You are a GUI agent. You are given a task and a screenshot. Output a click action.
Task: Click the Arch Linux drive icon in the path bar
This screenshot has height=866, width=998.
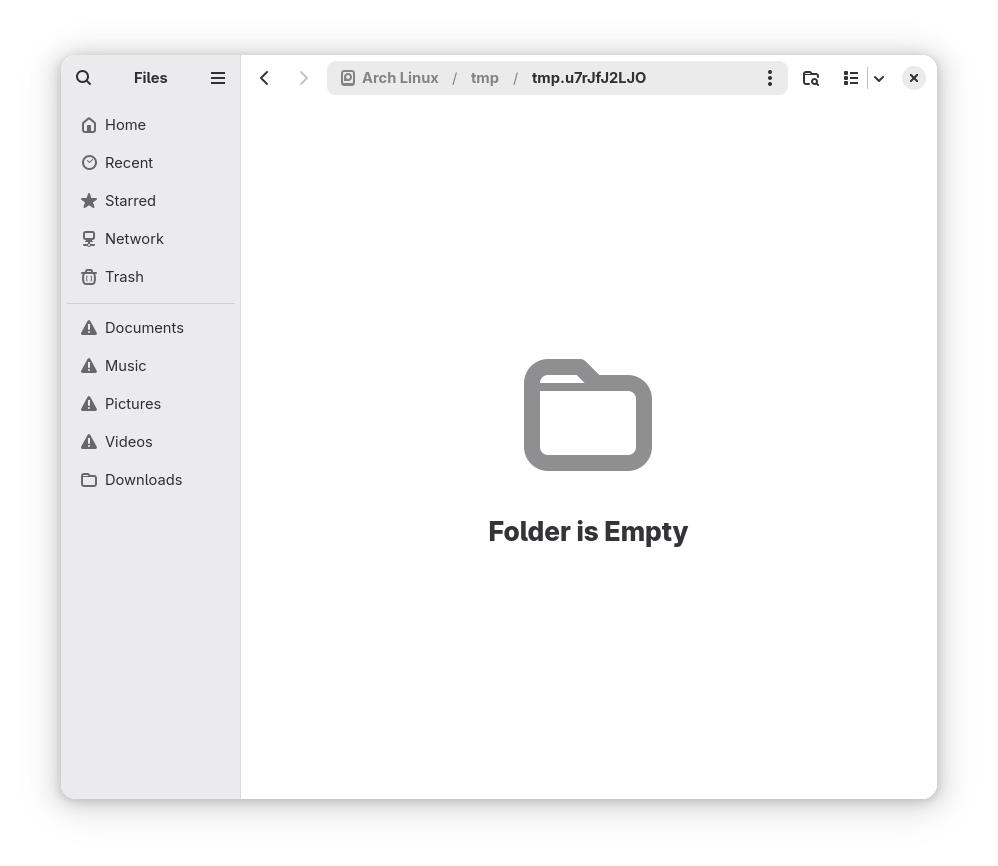[348, 78]
